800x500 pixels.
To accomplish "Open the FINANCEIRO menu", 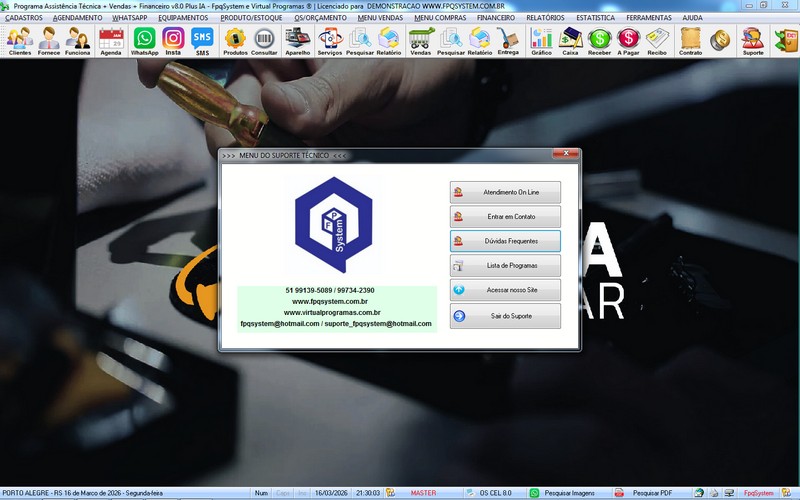I will click(496, 18).
